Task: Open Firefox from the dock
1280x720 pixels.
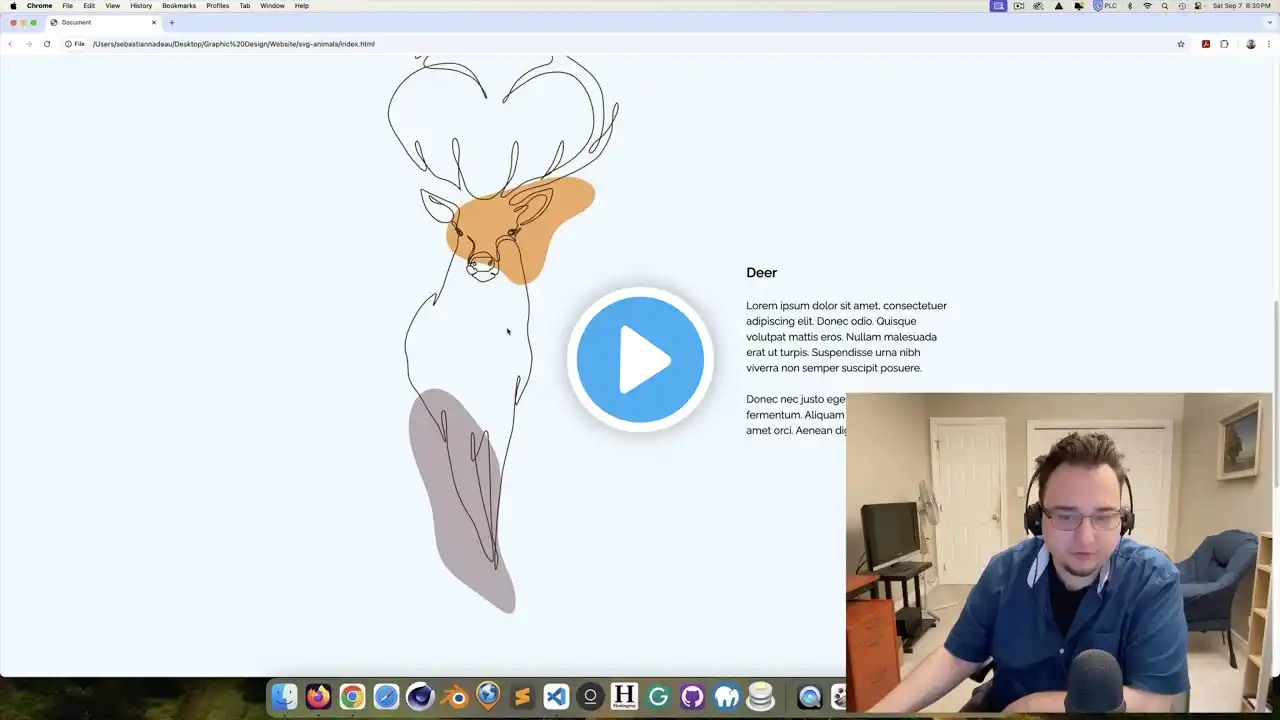Action: 318,696
